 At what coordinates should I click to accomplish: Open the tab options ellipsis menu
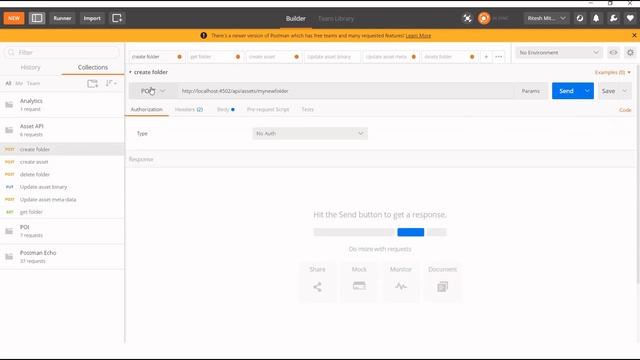(x=499, y=57)
